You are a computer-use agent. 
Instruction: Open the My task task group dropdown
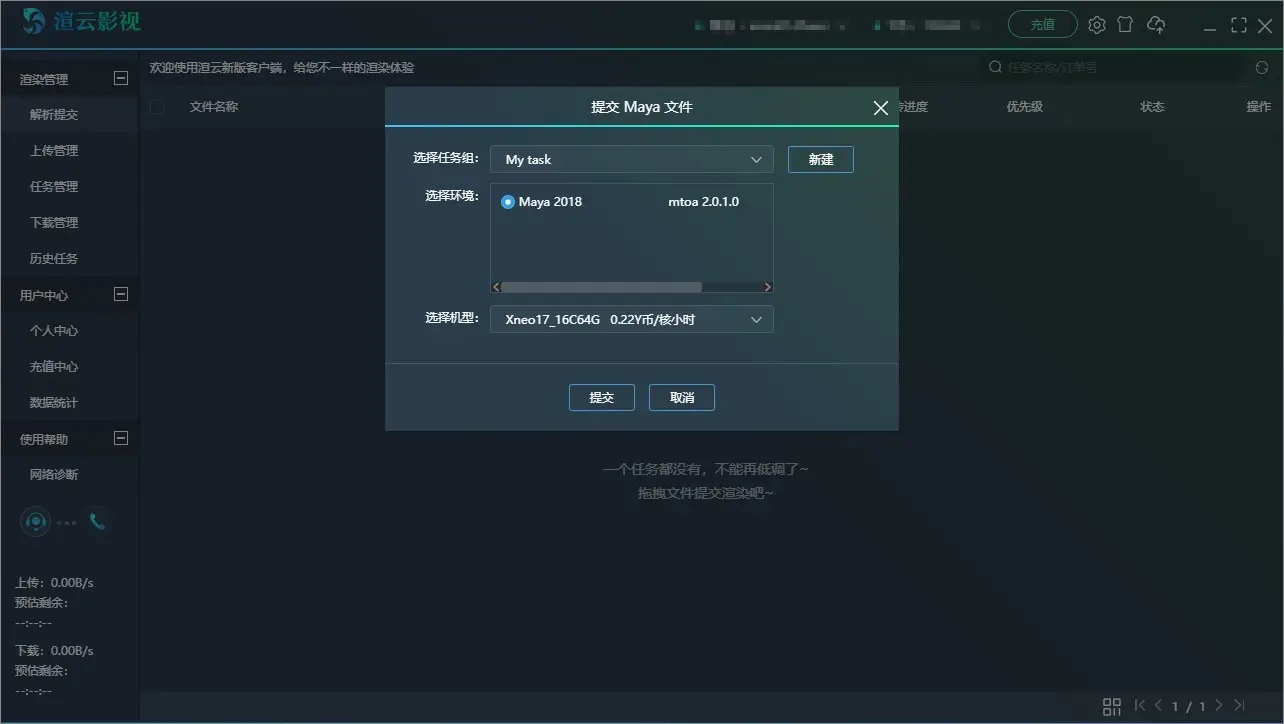pos(631,158)
